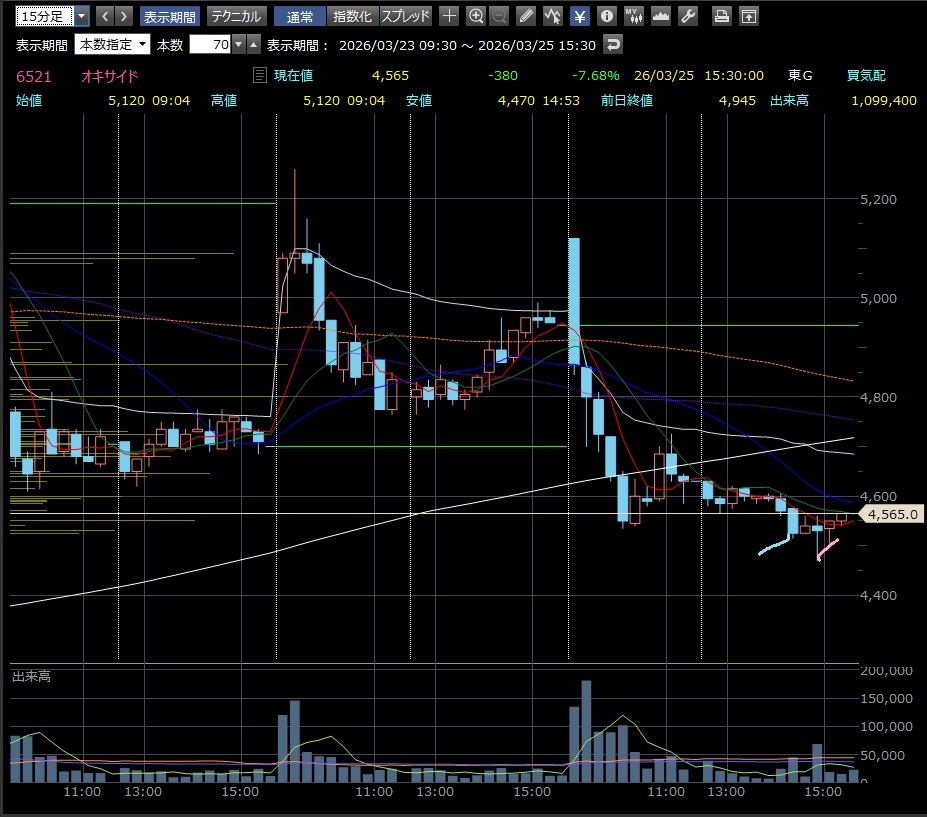Screen dimensions: 927x817
Task: Click the printer icon
Action: click(x=721, y=16)
